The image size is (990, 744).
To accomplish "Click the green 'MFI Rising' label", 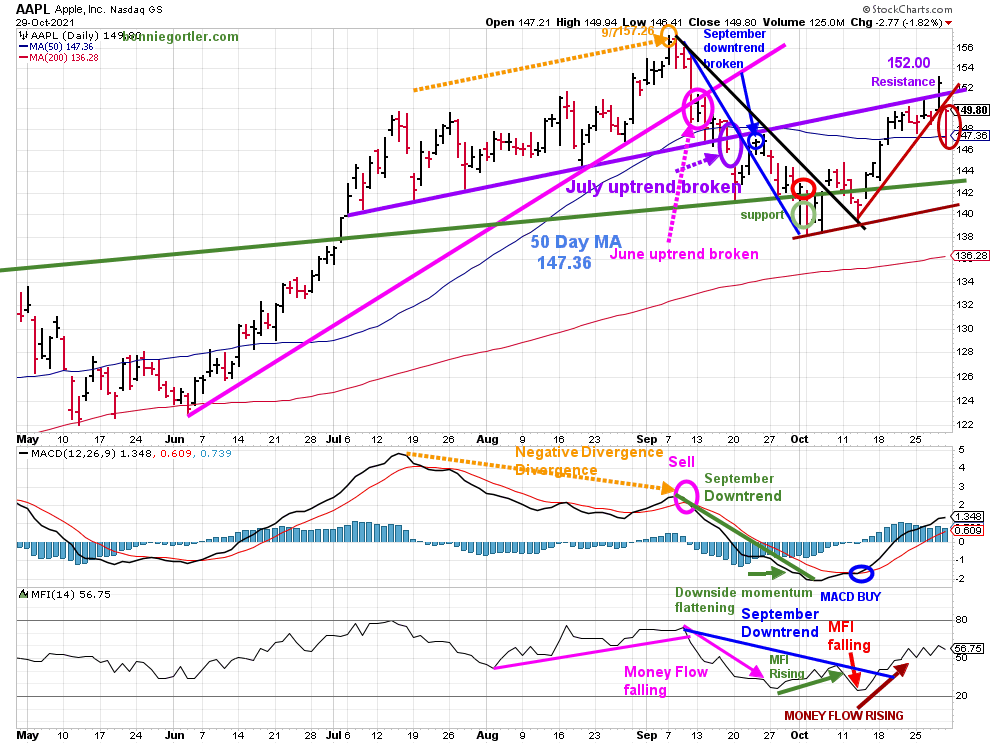I will [x=787, y=667].
